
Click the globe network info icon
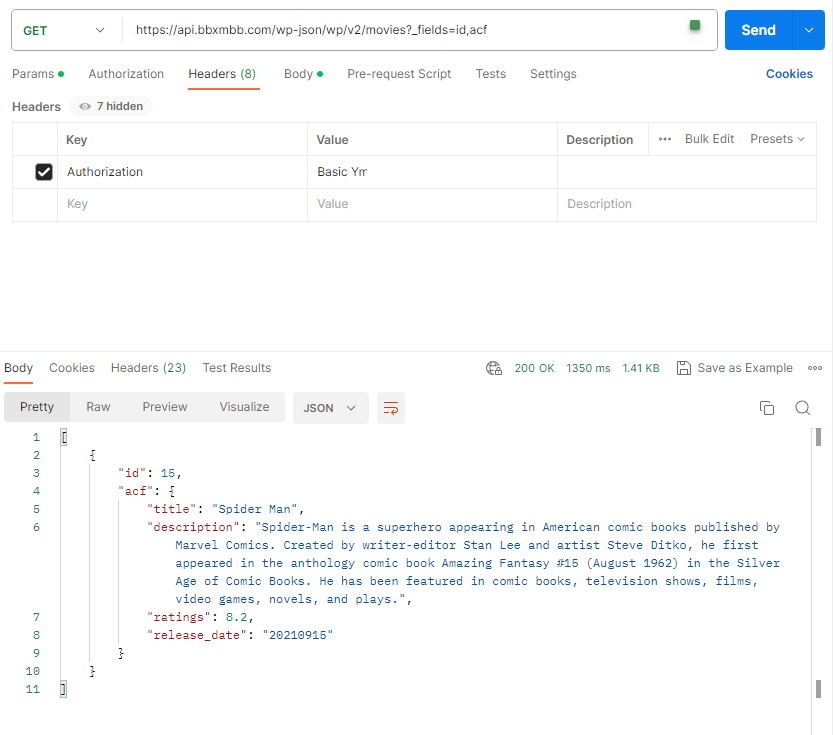tap(494, 368)
